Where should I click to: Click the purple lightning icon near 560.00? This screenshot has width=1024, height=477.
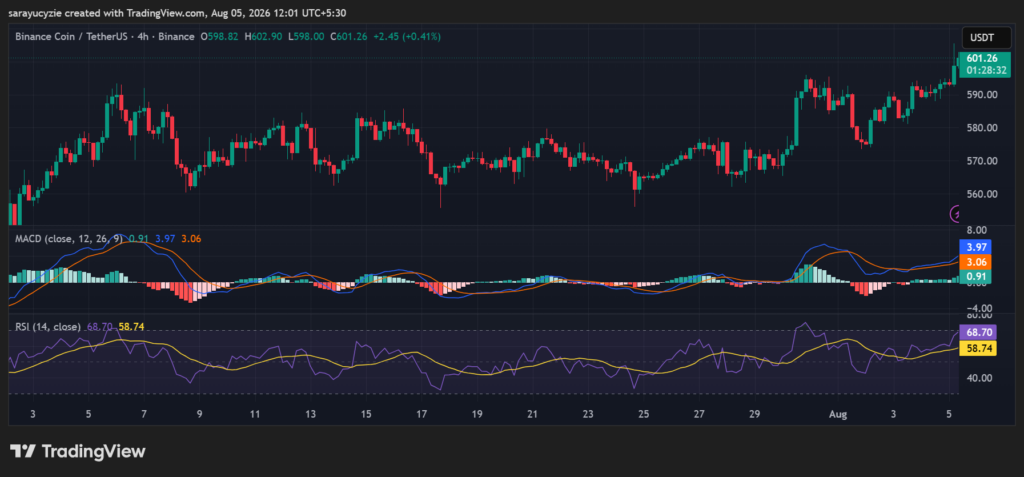coord(956,213)
